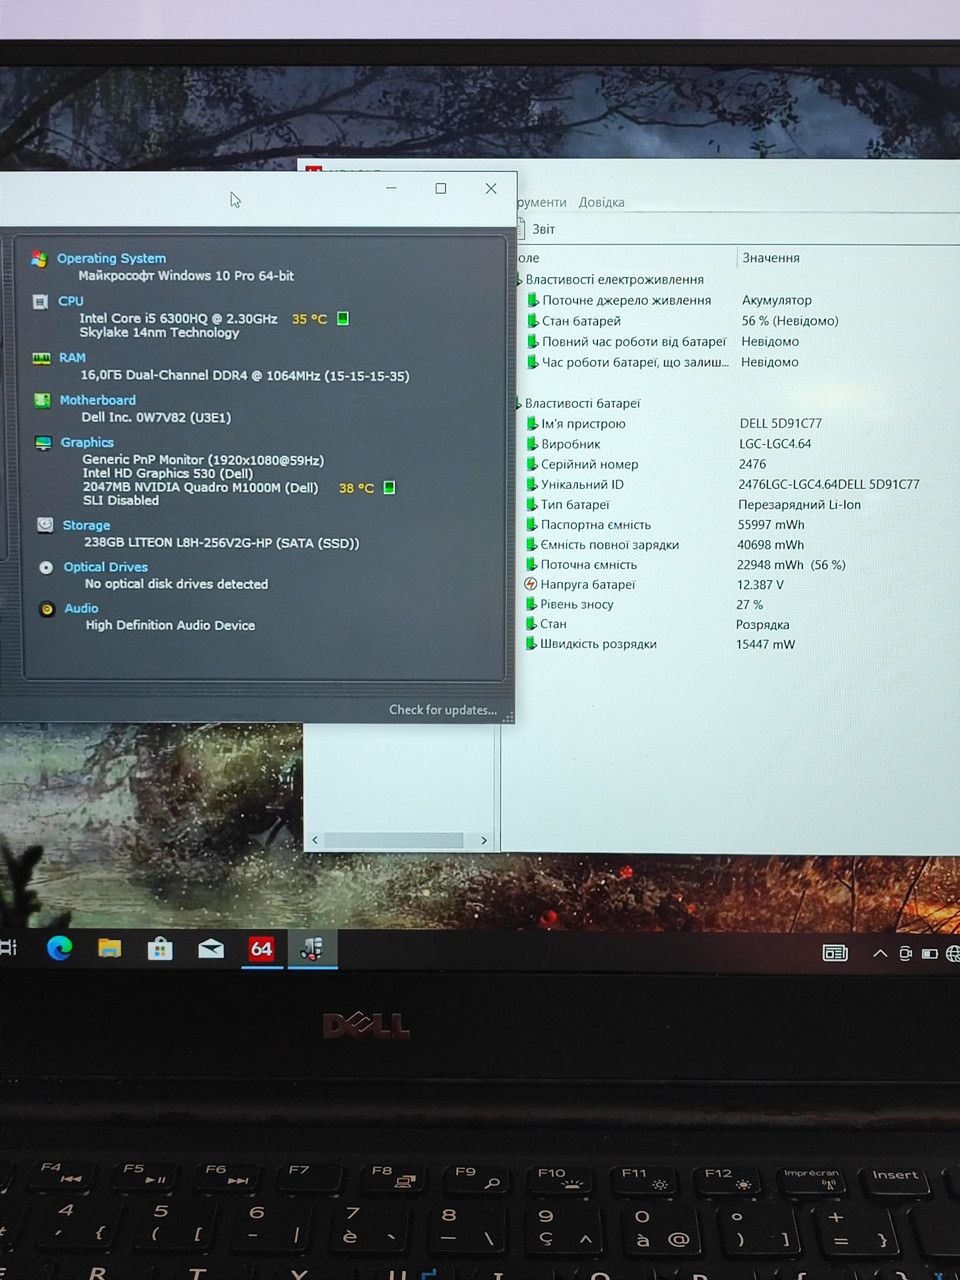
Task: Show hidden tray icons chevron
Action: pos(880,953)
